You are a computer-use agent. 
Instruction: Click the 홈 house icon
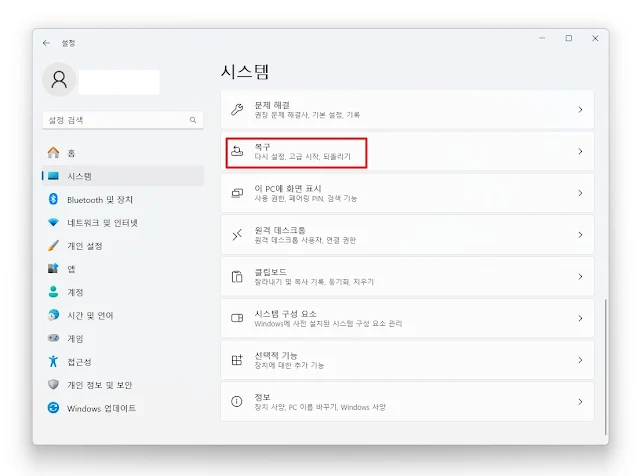pyautogui.click(x=53, y=153)
